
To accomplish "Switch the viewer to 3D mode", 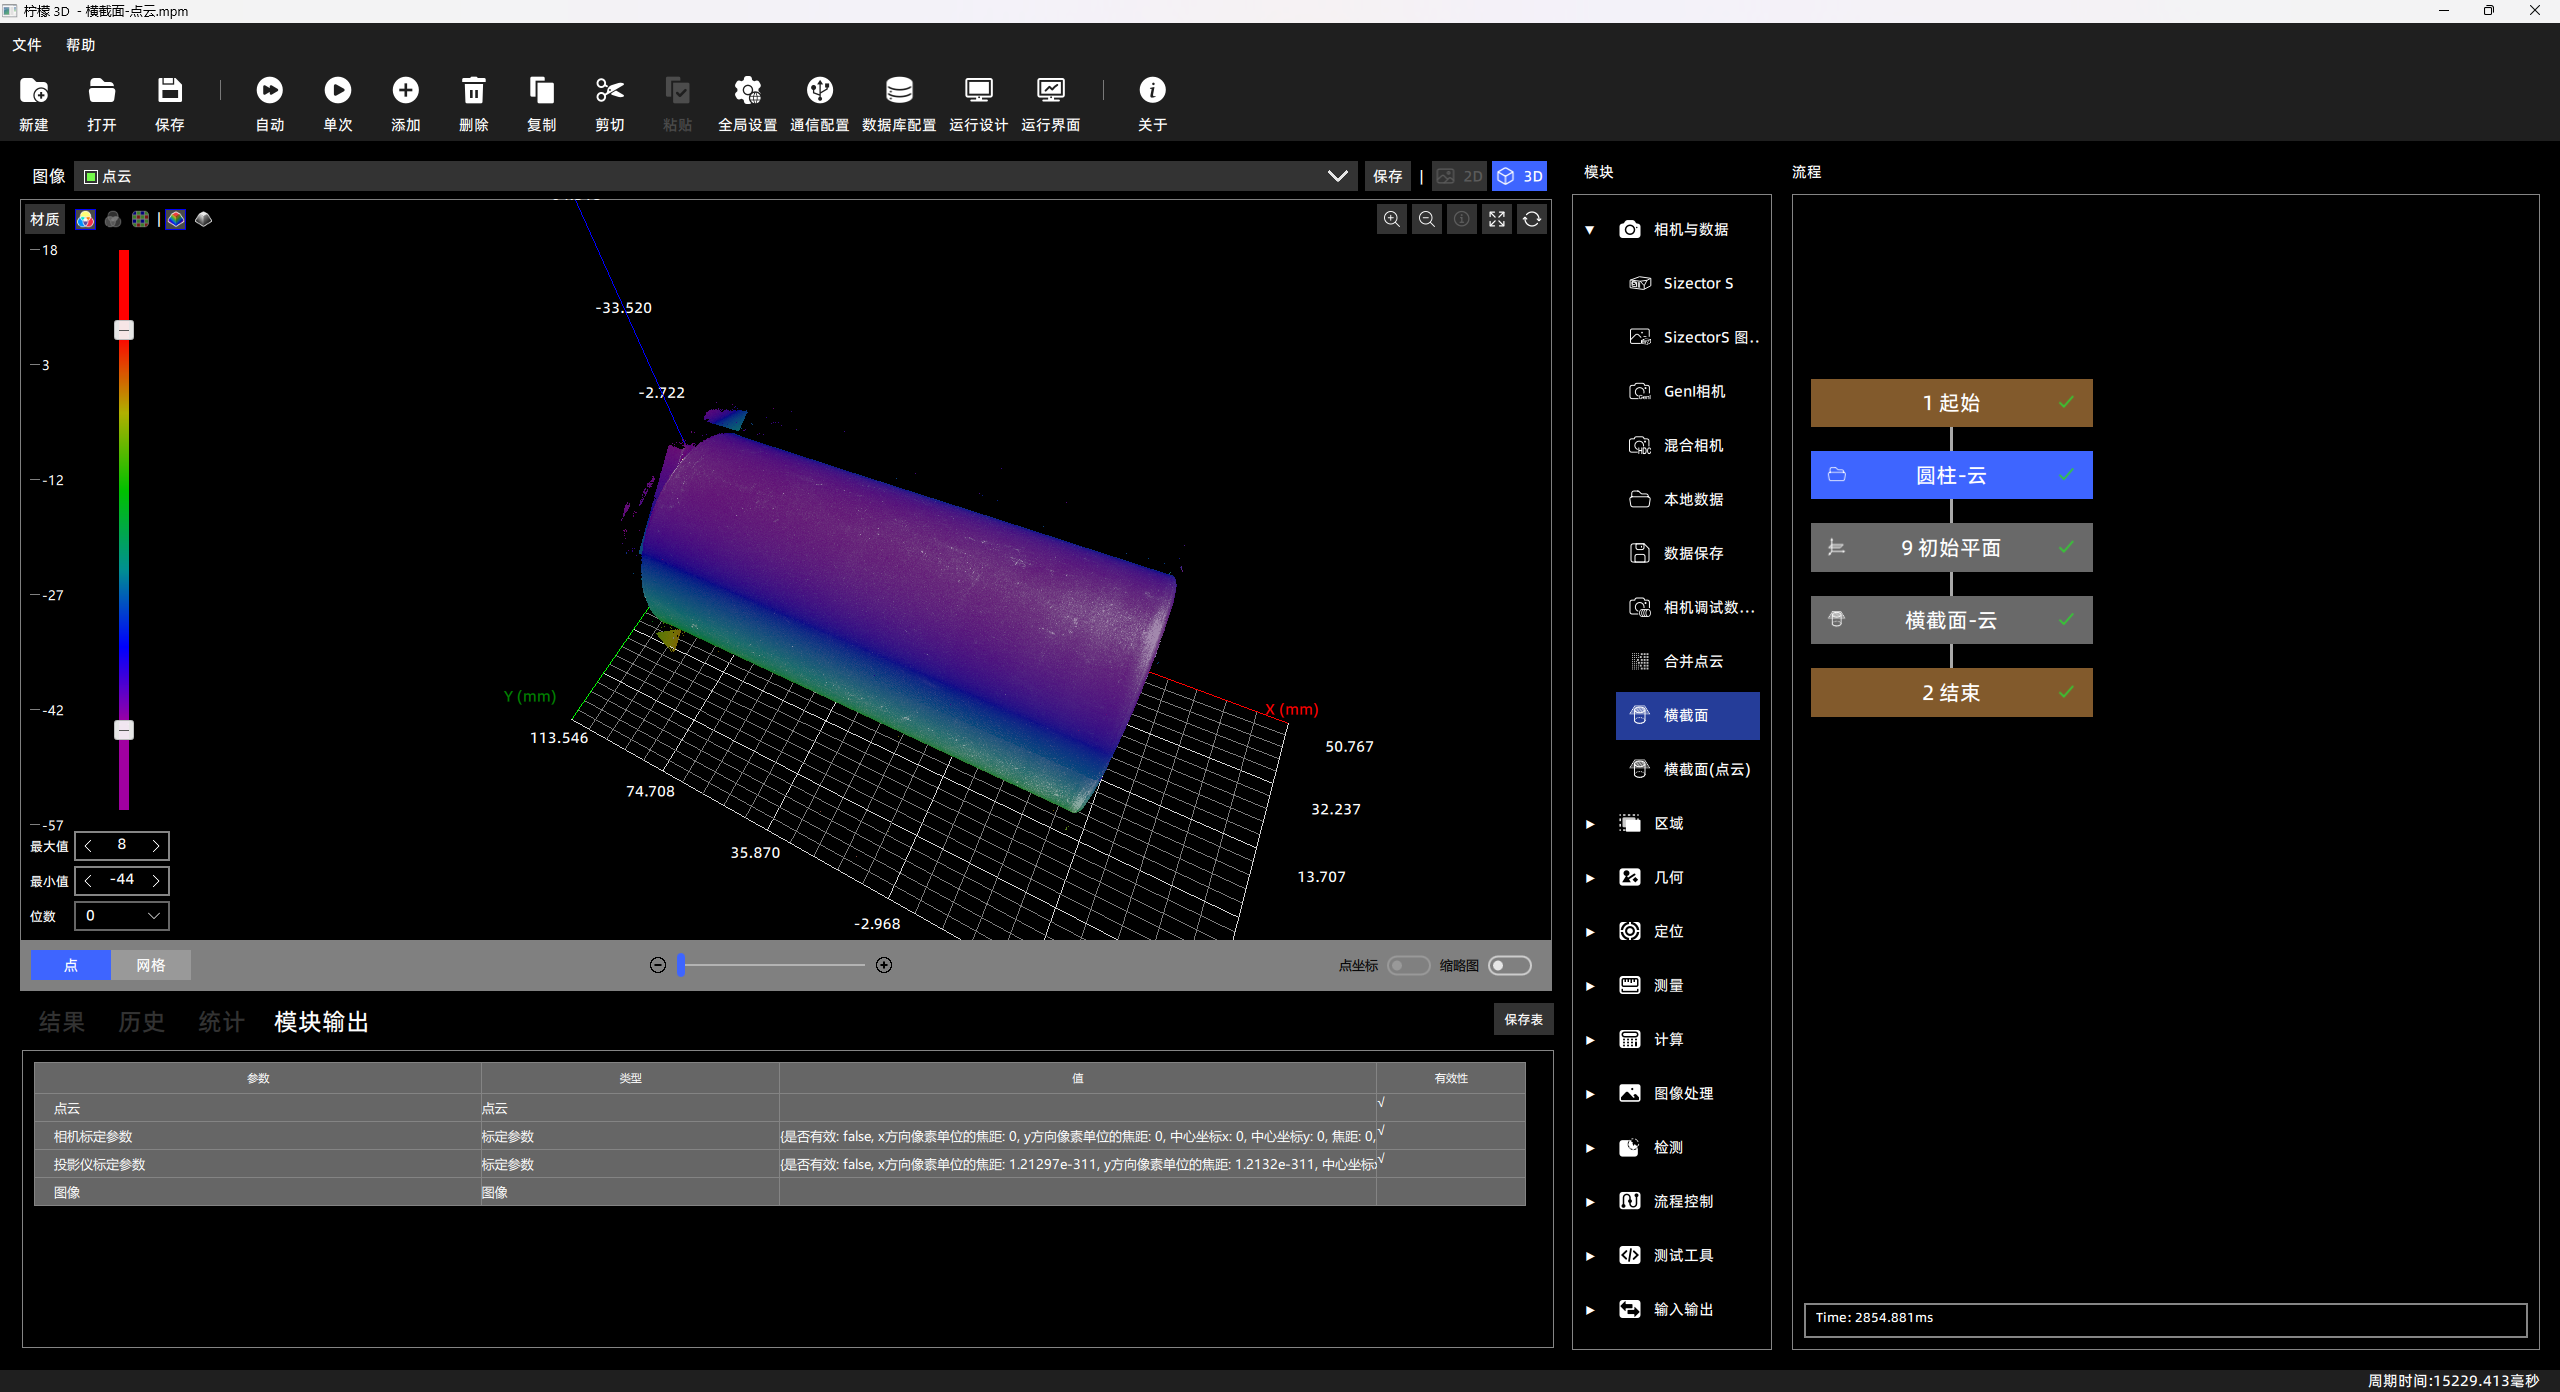I will pos(1520,176).
